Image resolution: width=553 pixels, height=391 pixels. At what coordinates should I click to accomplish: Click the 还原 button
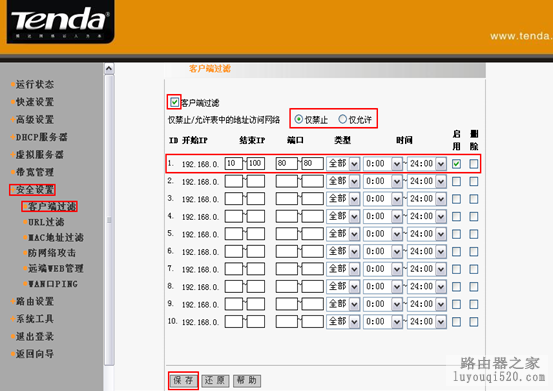[215, 380]
